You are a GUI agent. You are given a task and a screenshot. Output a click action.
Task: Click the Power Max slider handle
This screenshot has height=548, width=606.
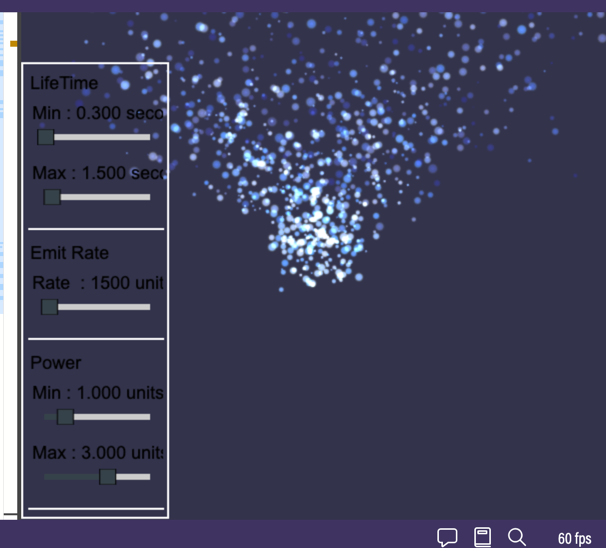(107, 477)
